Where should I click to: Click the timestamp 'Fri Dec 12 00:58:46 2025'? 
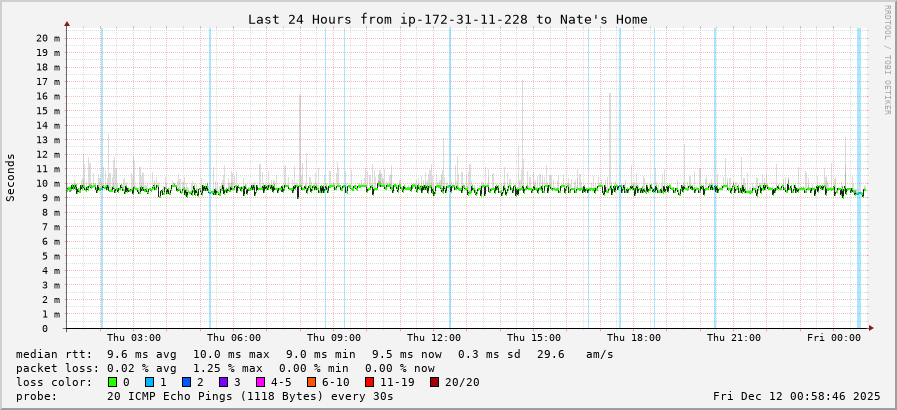point(796,396)
